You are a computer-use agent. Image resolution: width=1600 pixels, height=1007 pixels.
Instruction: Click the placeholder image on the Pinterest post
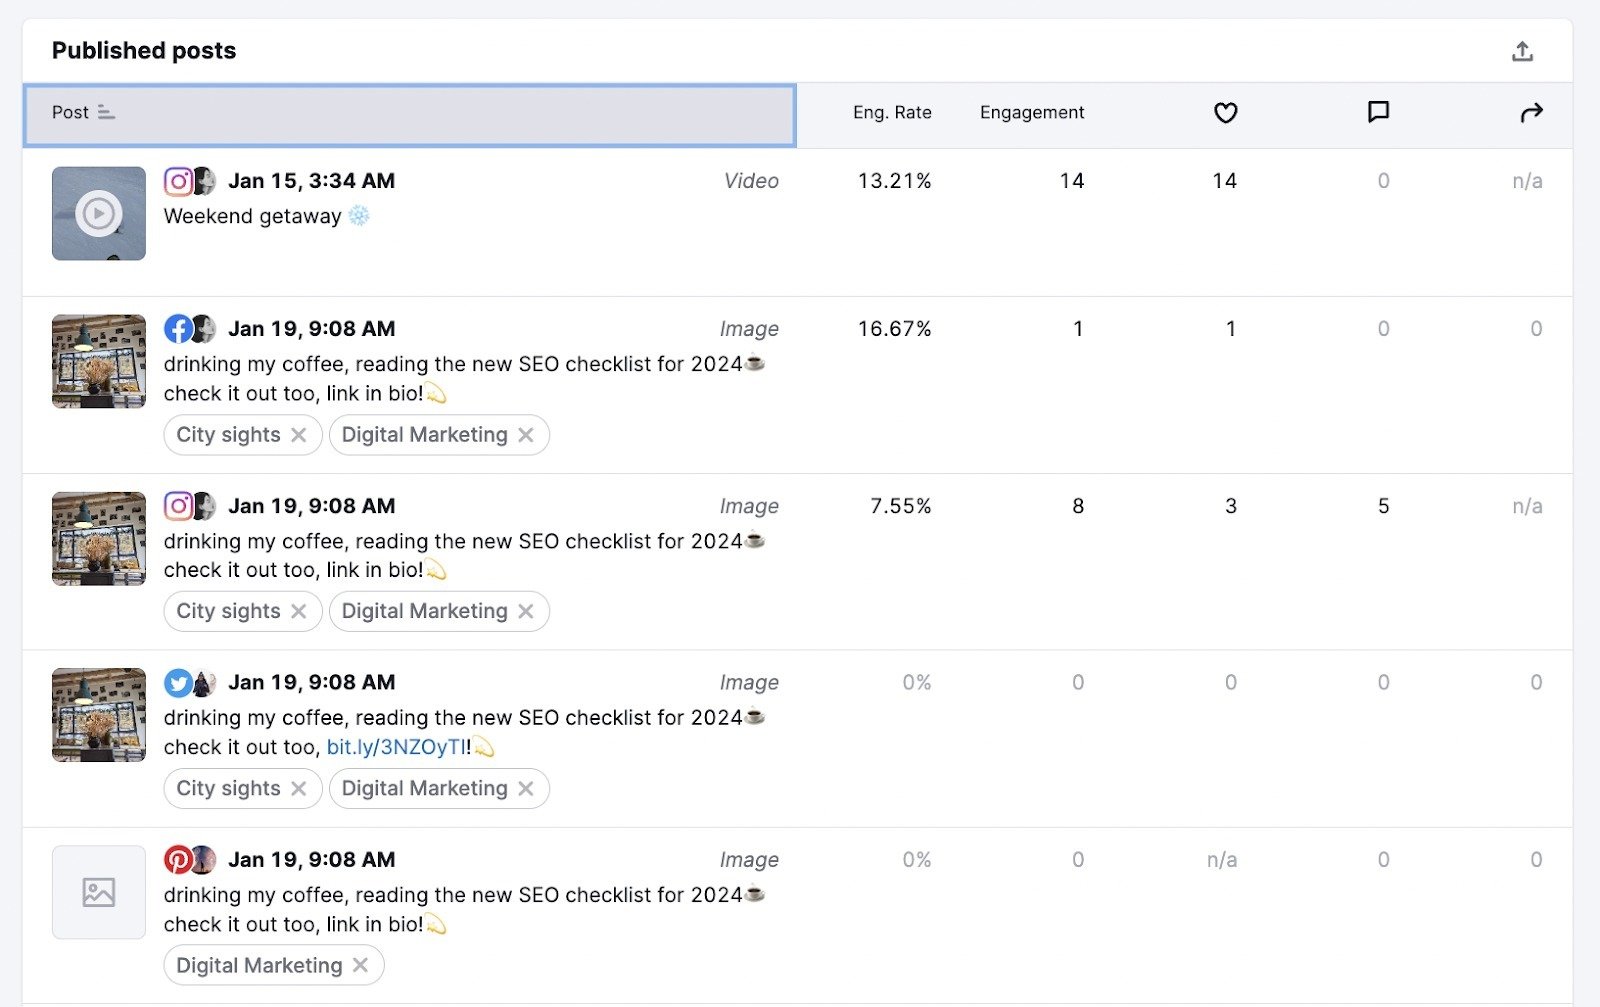[x=98, y=891]
